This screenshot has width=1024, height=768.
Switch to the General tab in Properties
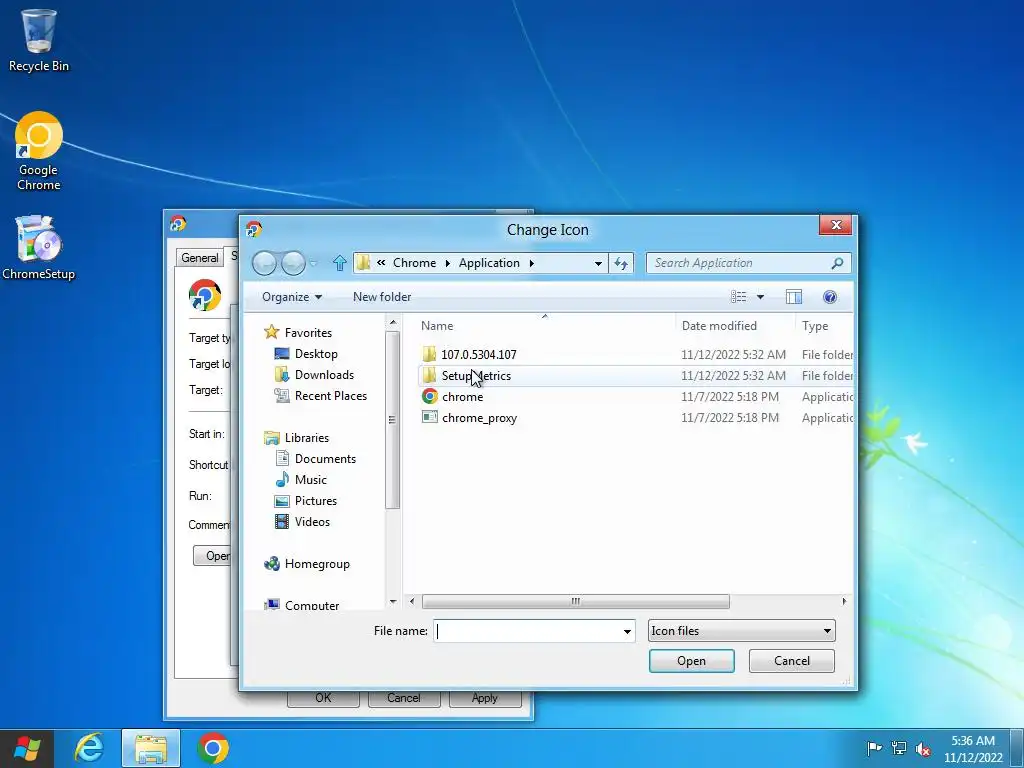click(x=199, y=258)
